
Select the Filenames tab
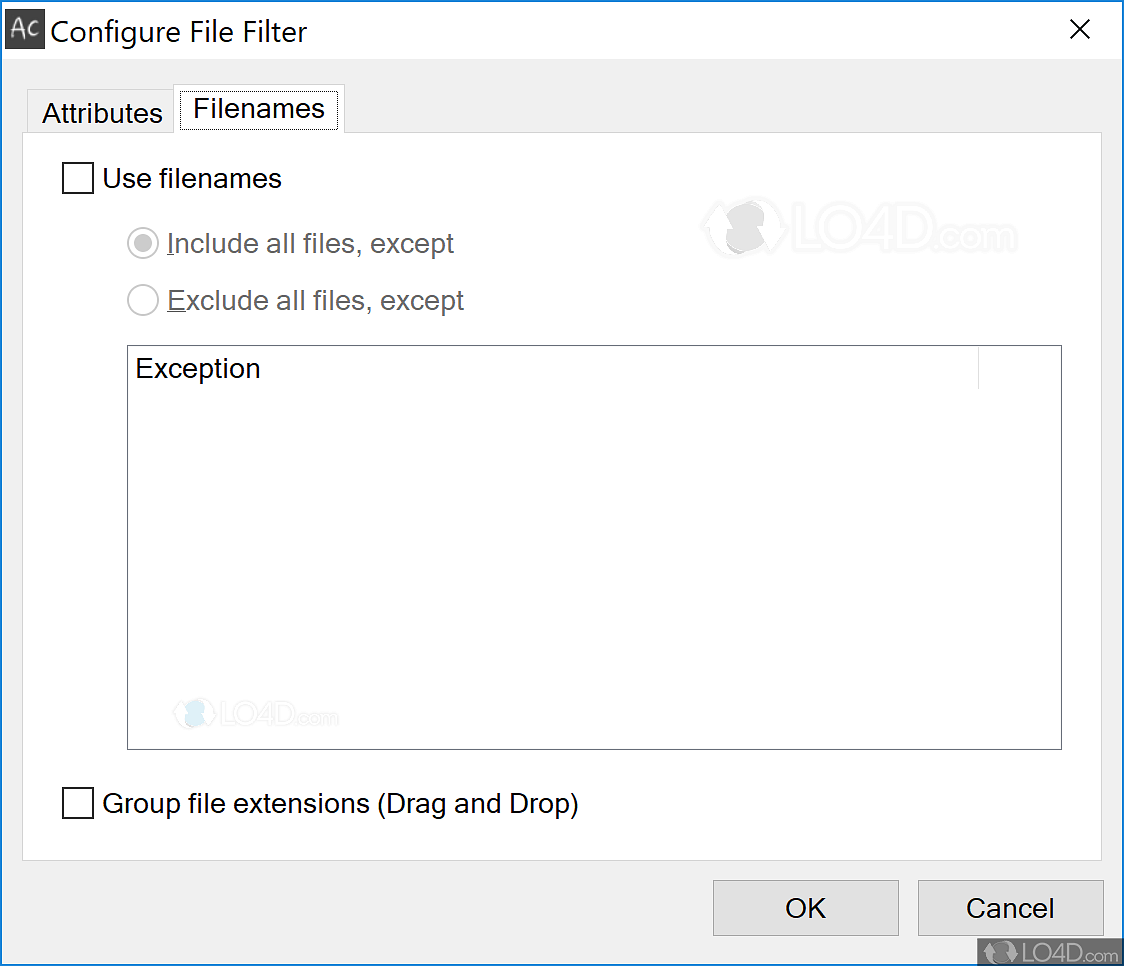coord(259,108)
